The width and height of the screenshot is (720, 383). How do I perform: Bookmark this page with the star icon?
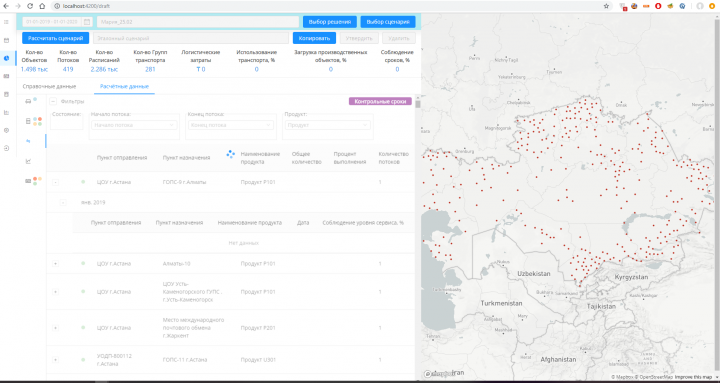point(606,6)
